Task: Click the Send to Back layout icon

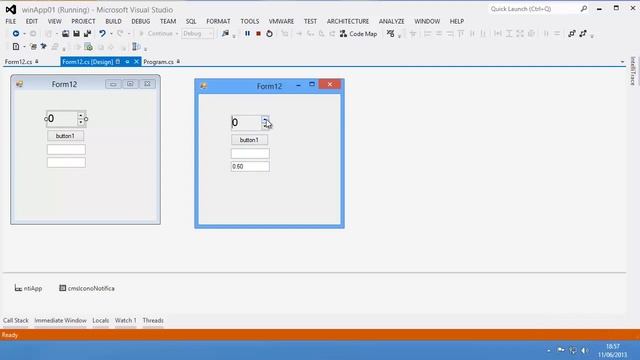Action: pos(583,34)
